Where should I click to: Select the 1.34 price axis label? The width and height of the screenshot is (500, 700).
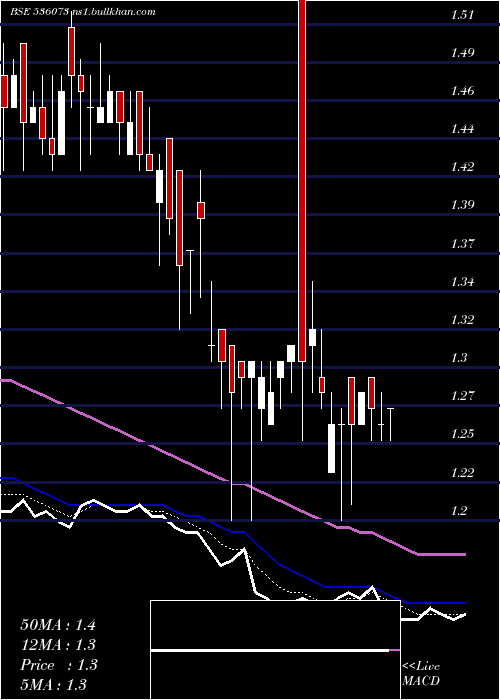tap(462, 282)
